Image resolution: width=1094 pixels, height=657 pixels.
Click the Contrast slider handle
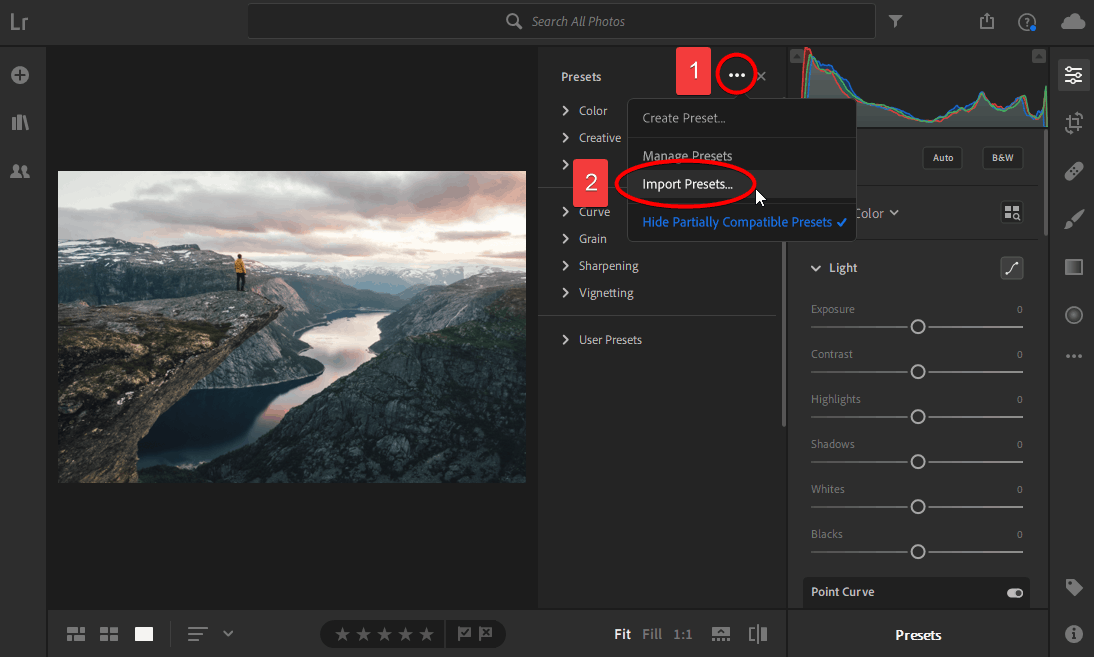pyautogui.click(x=917, y=372)
